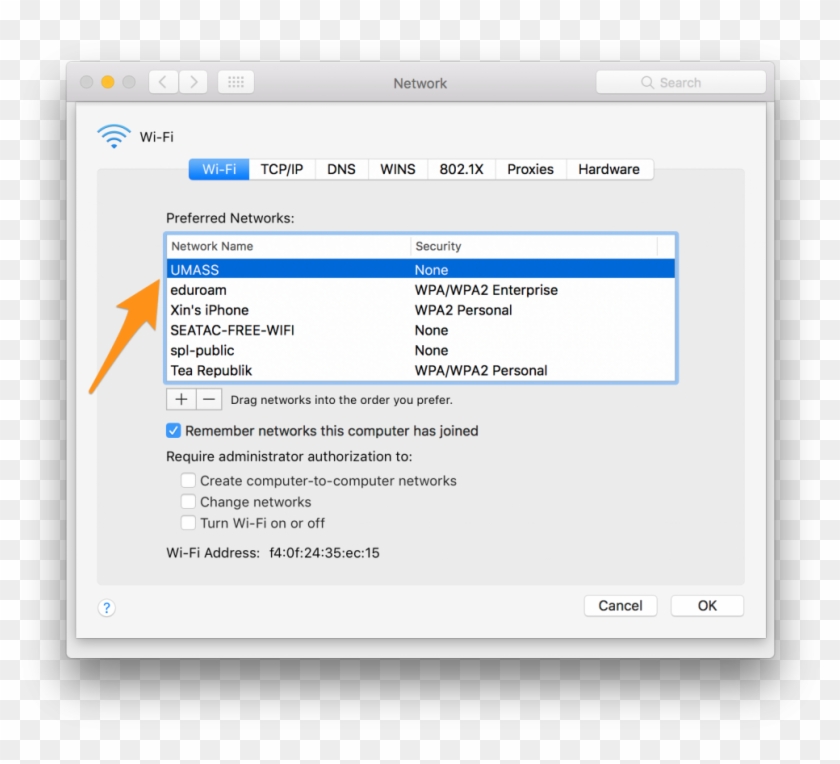Click the back navigation arrow
Screen dimensions: 840x764
(x=163, y=82)
